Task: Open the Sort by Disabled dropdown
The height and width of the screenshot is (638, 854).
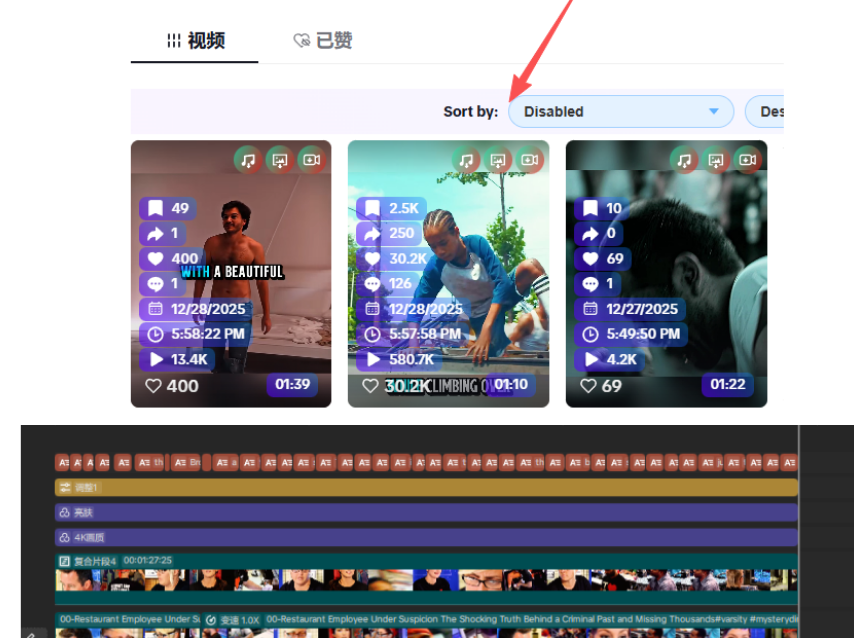Action: 620,112
